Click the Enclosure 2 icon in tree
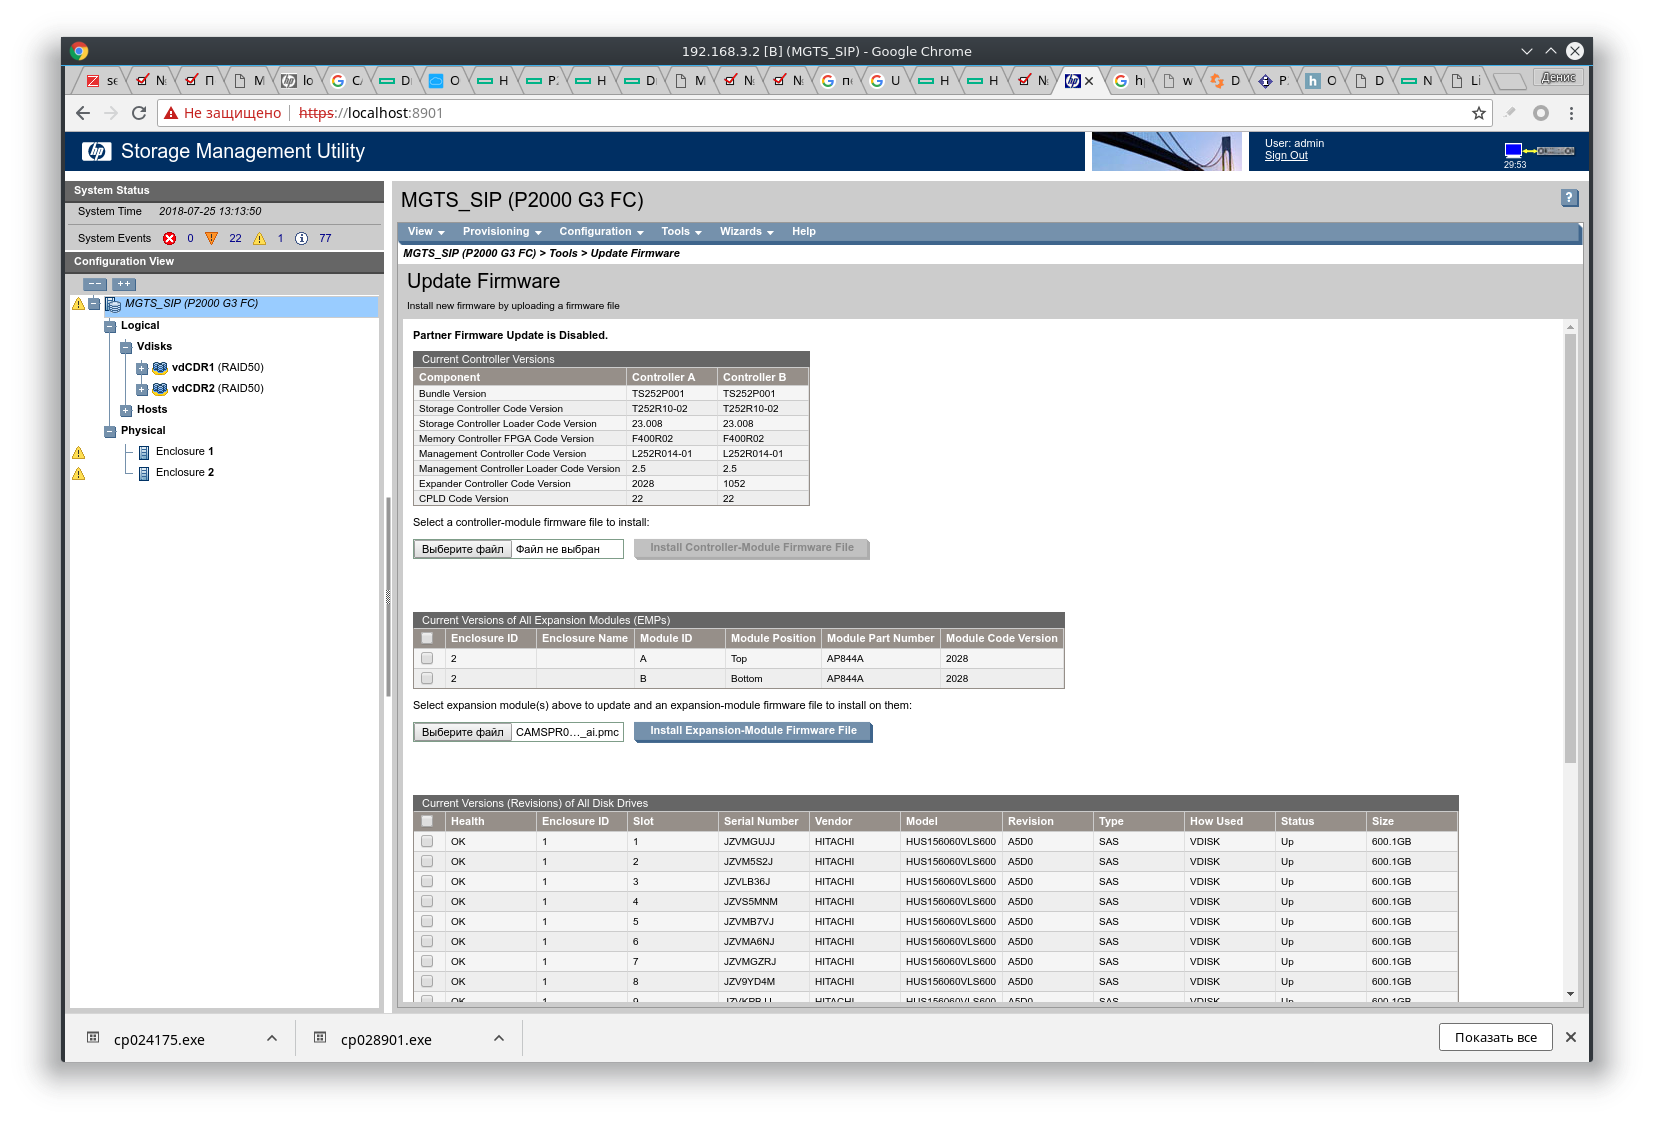Image resolution: width=1654 pixels, height=1123 pixels. click(144, 473)
